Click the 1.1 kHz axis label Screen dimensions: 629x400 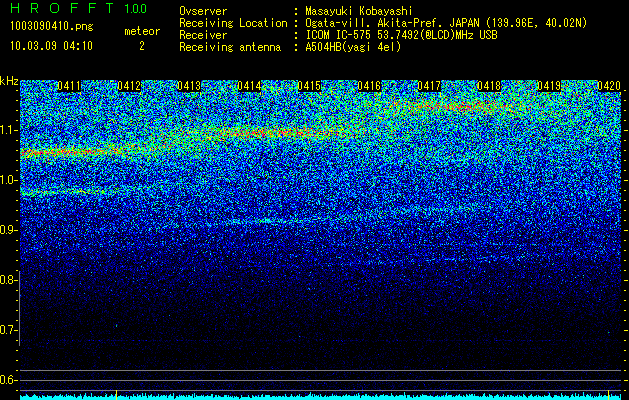[x=9, y=130]
